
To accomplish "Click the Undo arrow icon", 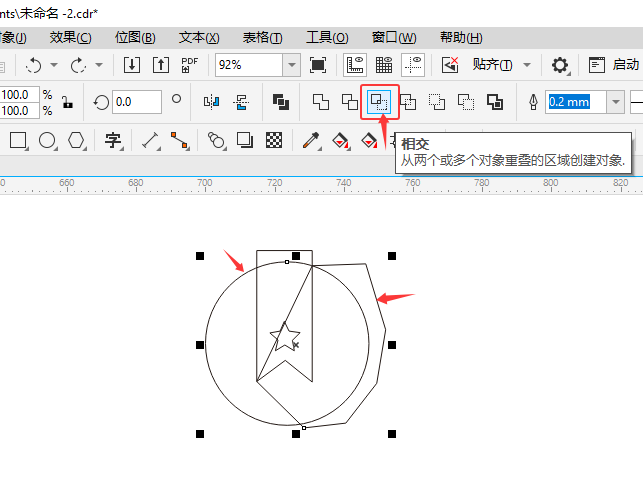I will [x=34, y=65].
